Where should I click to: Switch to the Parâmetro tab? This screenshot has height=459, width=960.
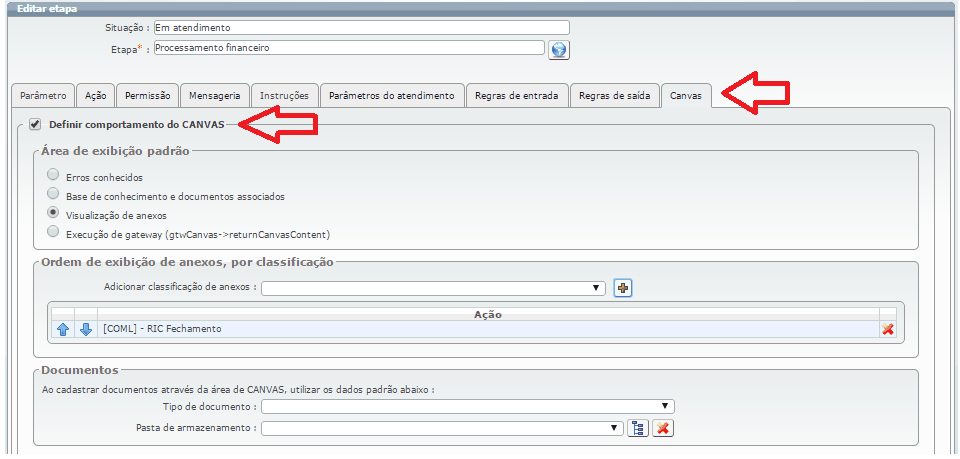(44, 96)
